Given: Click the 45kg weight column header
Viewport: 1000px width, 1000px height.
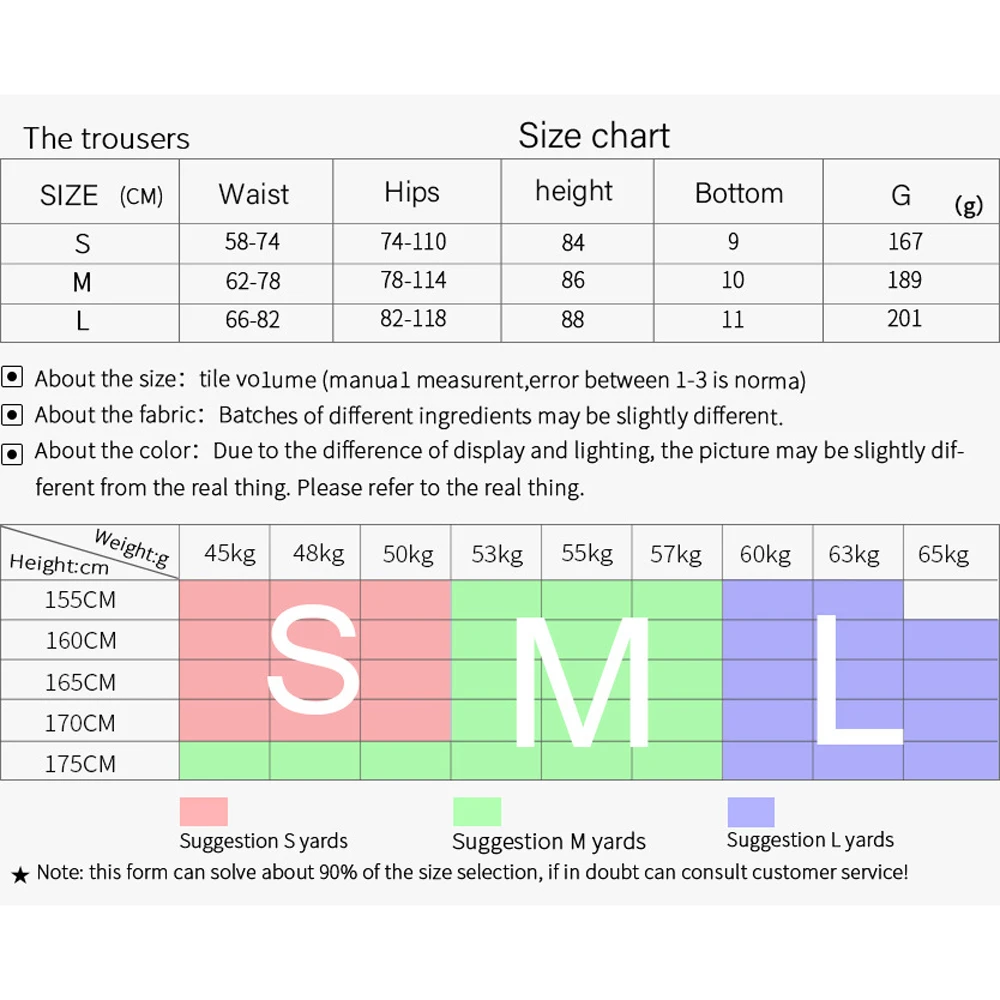Looking at the screenshot, I should pos(230,554).
